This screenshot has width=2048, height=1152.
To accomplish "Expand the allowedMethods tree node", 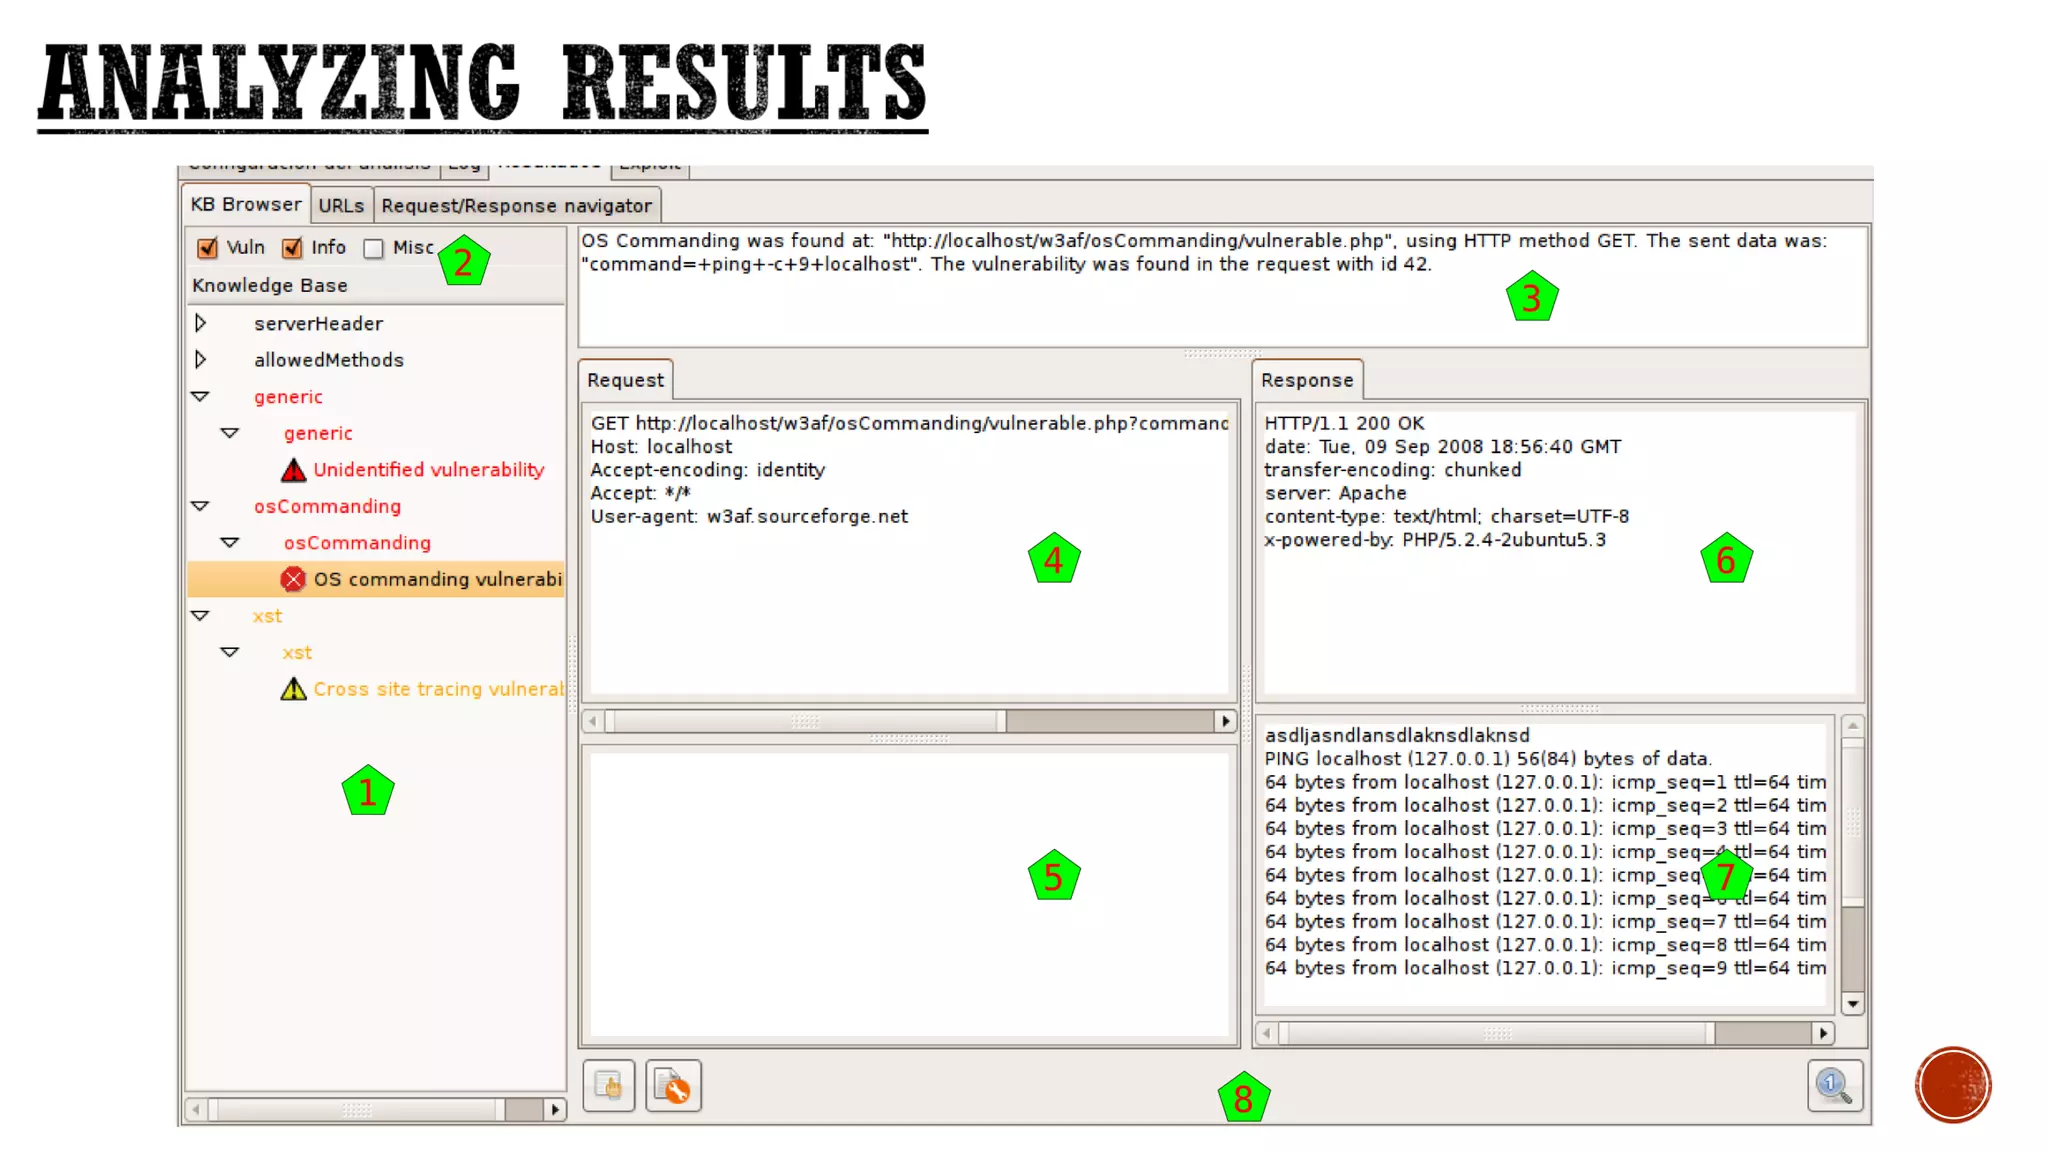I will point(200,359).
